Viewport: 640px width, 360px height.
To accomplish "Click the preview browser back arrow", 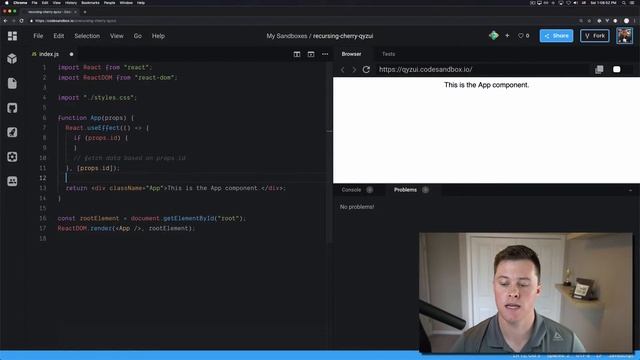I will (x=343, y=70).
